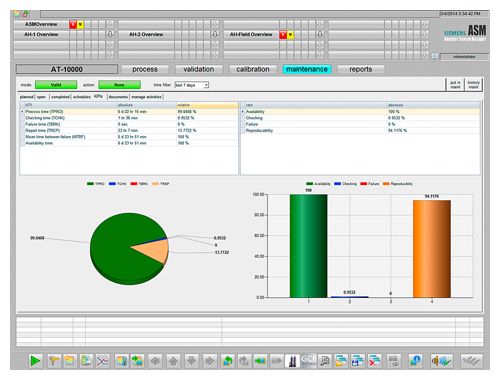Select the Process time (TPRO) row
The image size is (500, 380).
[129, 112]
